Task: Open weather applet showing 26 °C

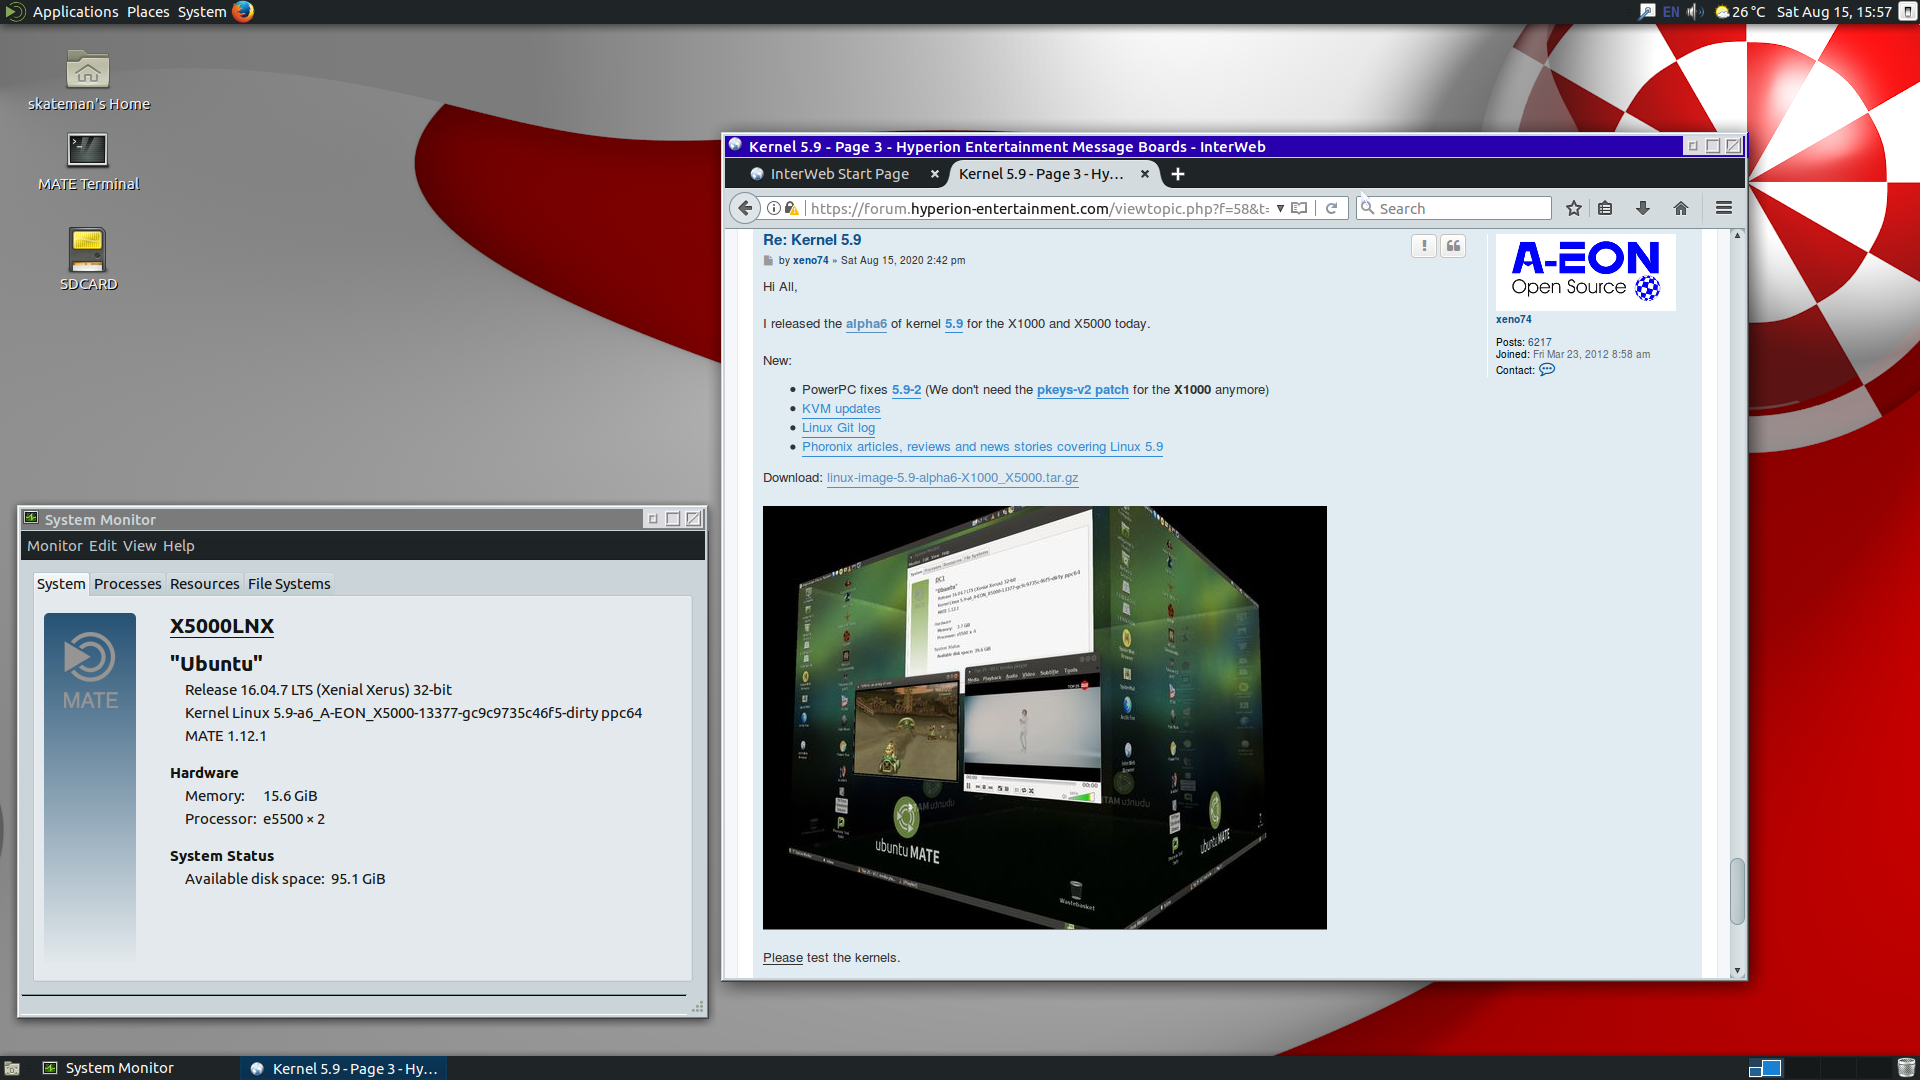Action: (x=1740, y=12)
